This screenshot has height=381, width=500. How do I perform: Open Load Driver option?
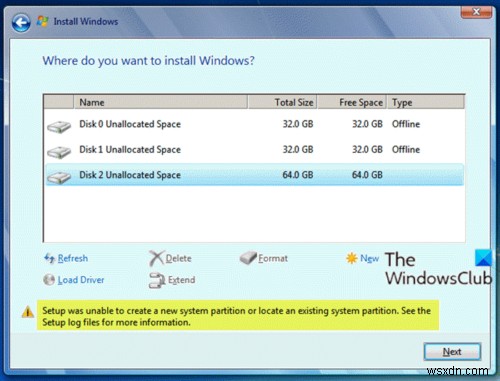tap(81, 280)
